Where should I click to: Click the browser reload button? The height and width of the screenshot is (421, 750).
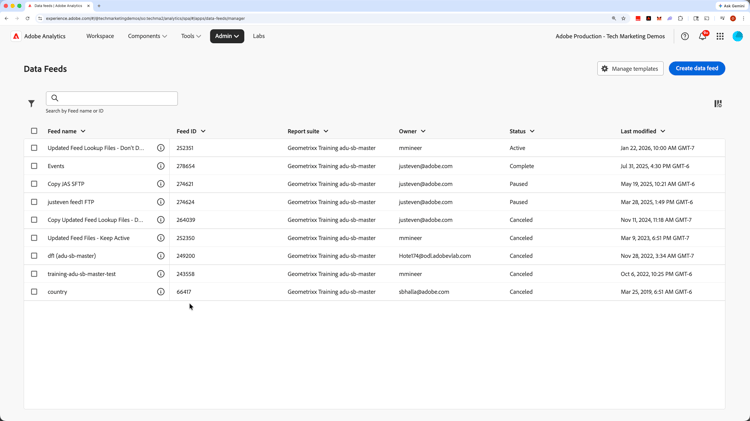pyautogui.click(x=27, y=18)
